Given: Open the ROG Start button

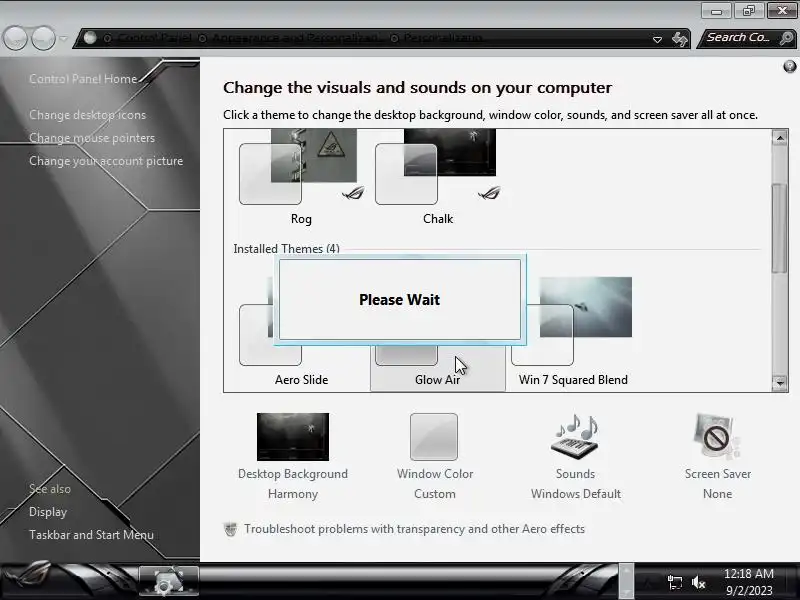Looking at the screenshot, I should click(28, 580).
